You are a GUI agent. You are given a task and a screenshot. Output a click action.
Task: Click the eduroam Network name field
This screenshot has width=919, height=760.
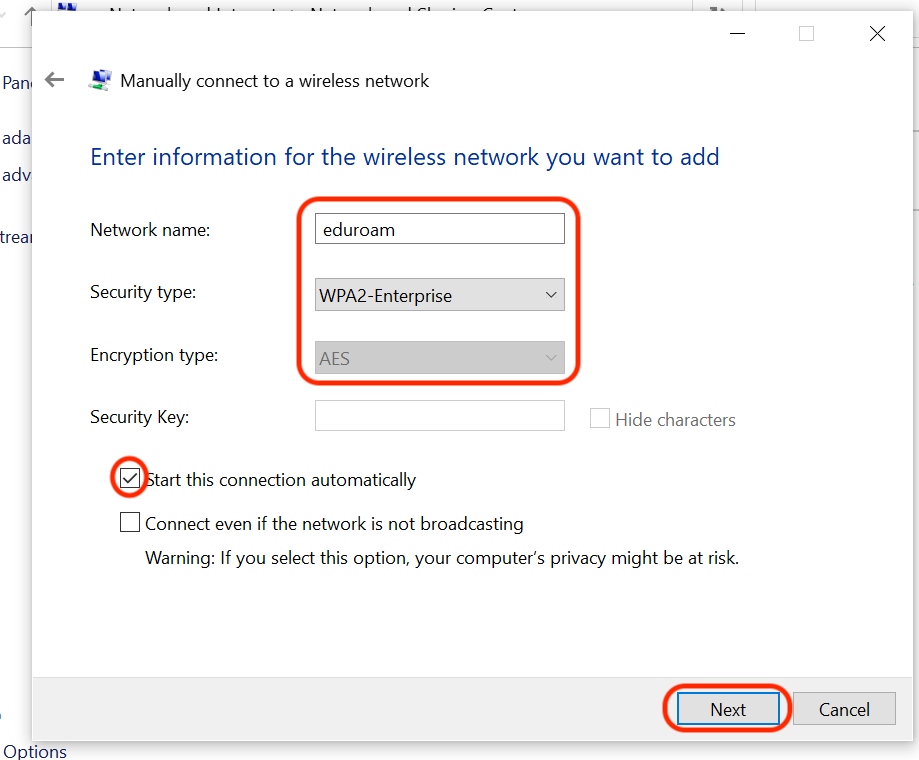pyautogui.click(x=440, y=229)
